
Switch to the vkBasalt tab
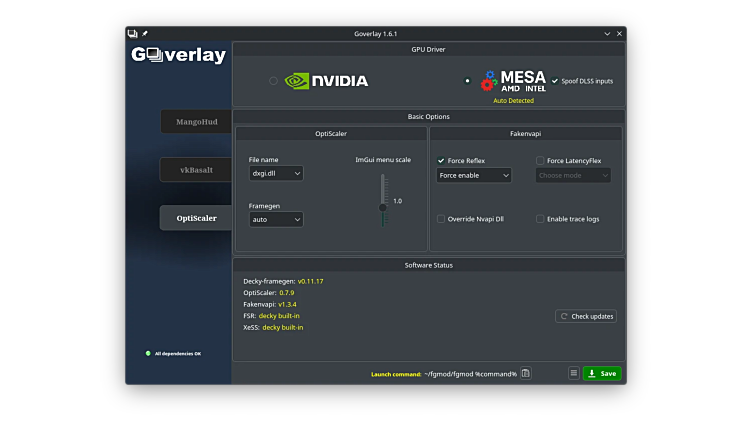point(197,170)
